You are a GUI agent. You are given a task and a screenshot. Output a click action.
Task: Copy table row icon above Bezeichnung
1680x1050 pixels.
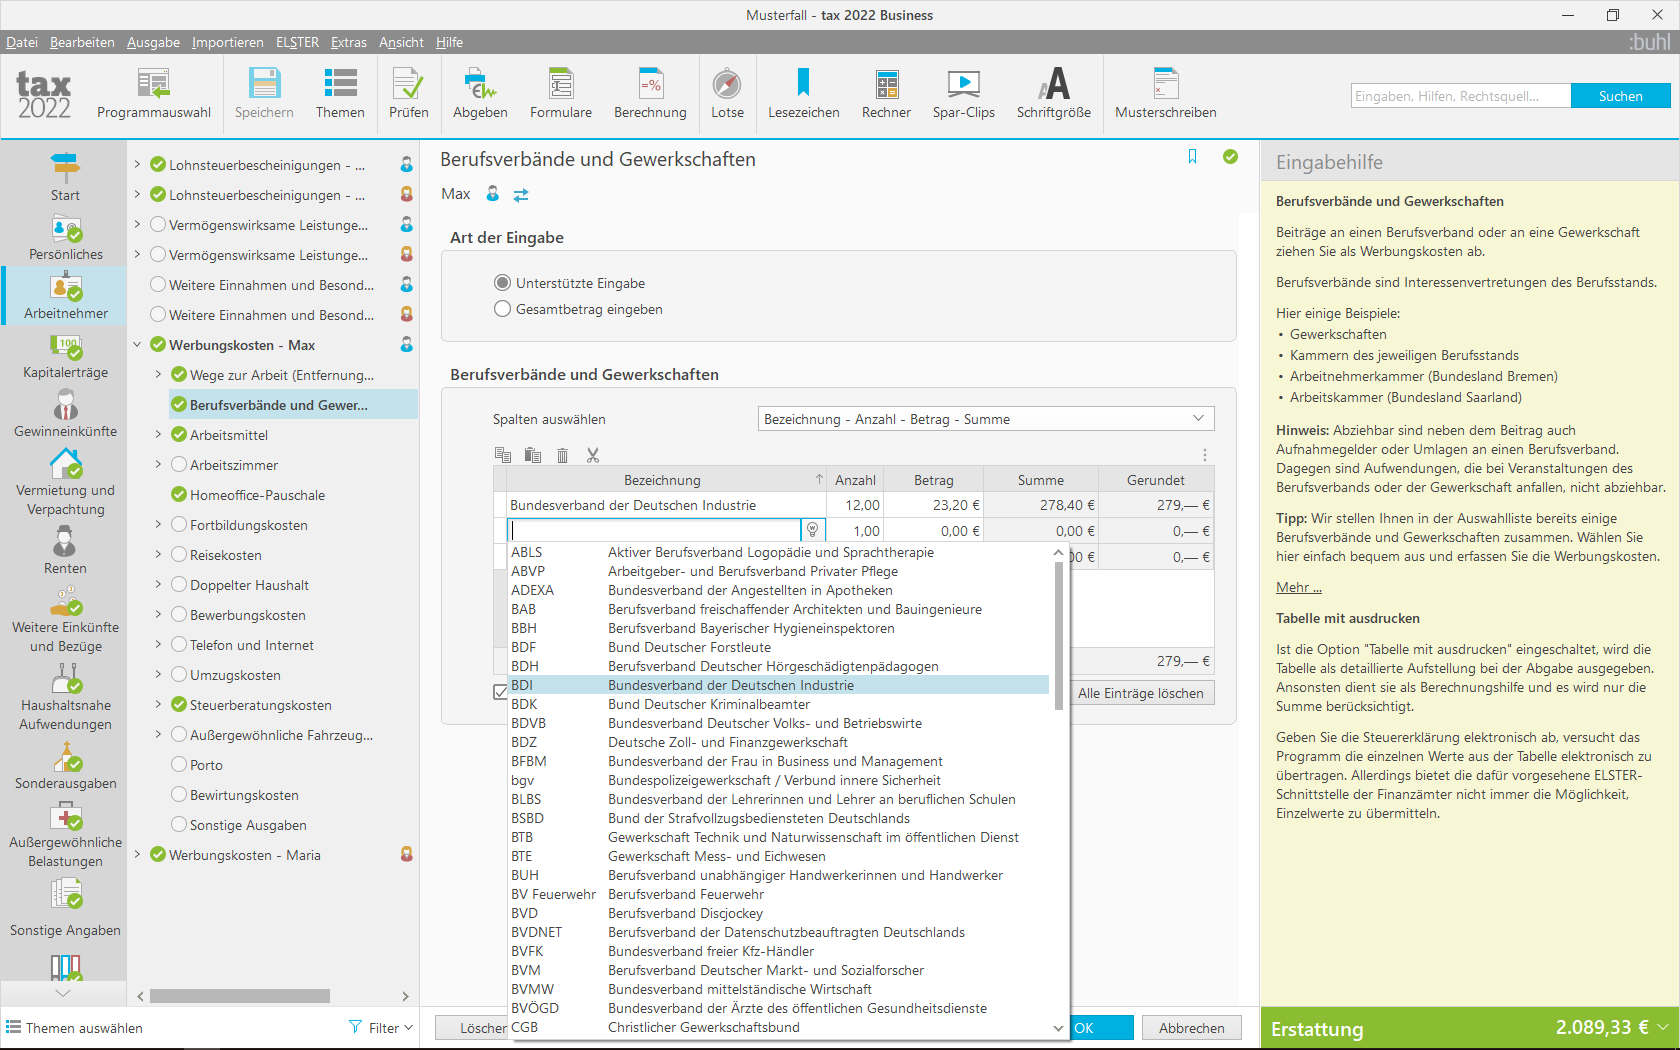(x=503, y=455)
